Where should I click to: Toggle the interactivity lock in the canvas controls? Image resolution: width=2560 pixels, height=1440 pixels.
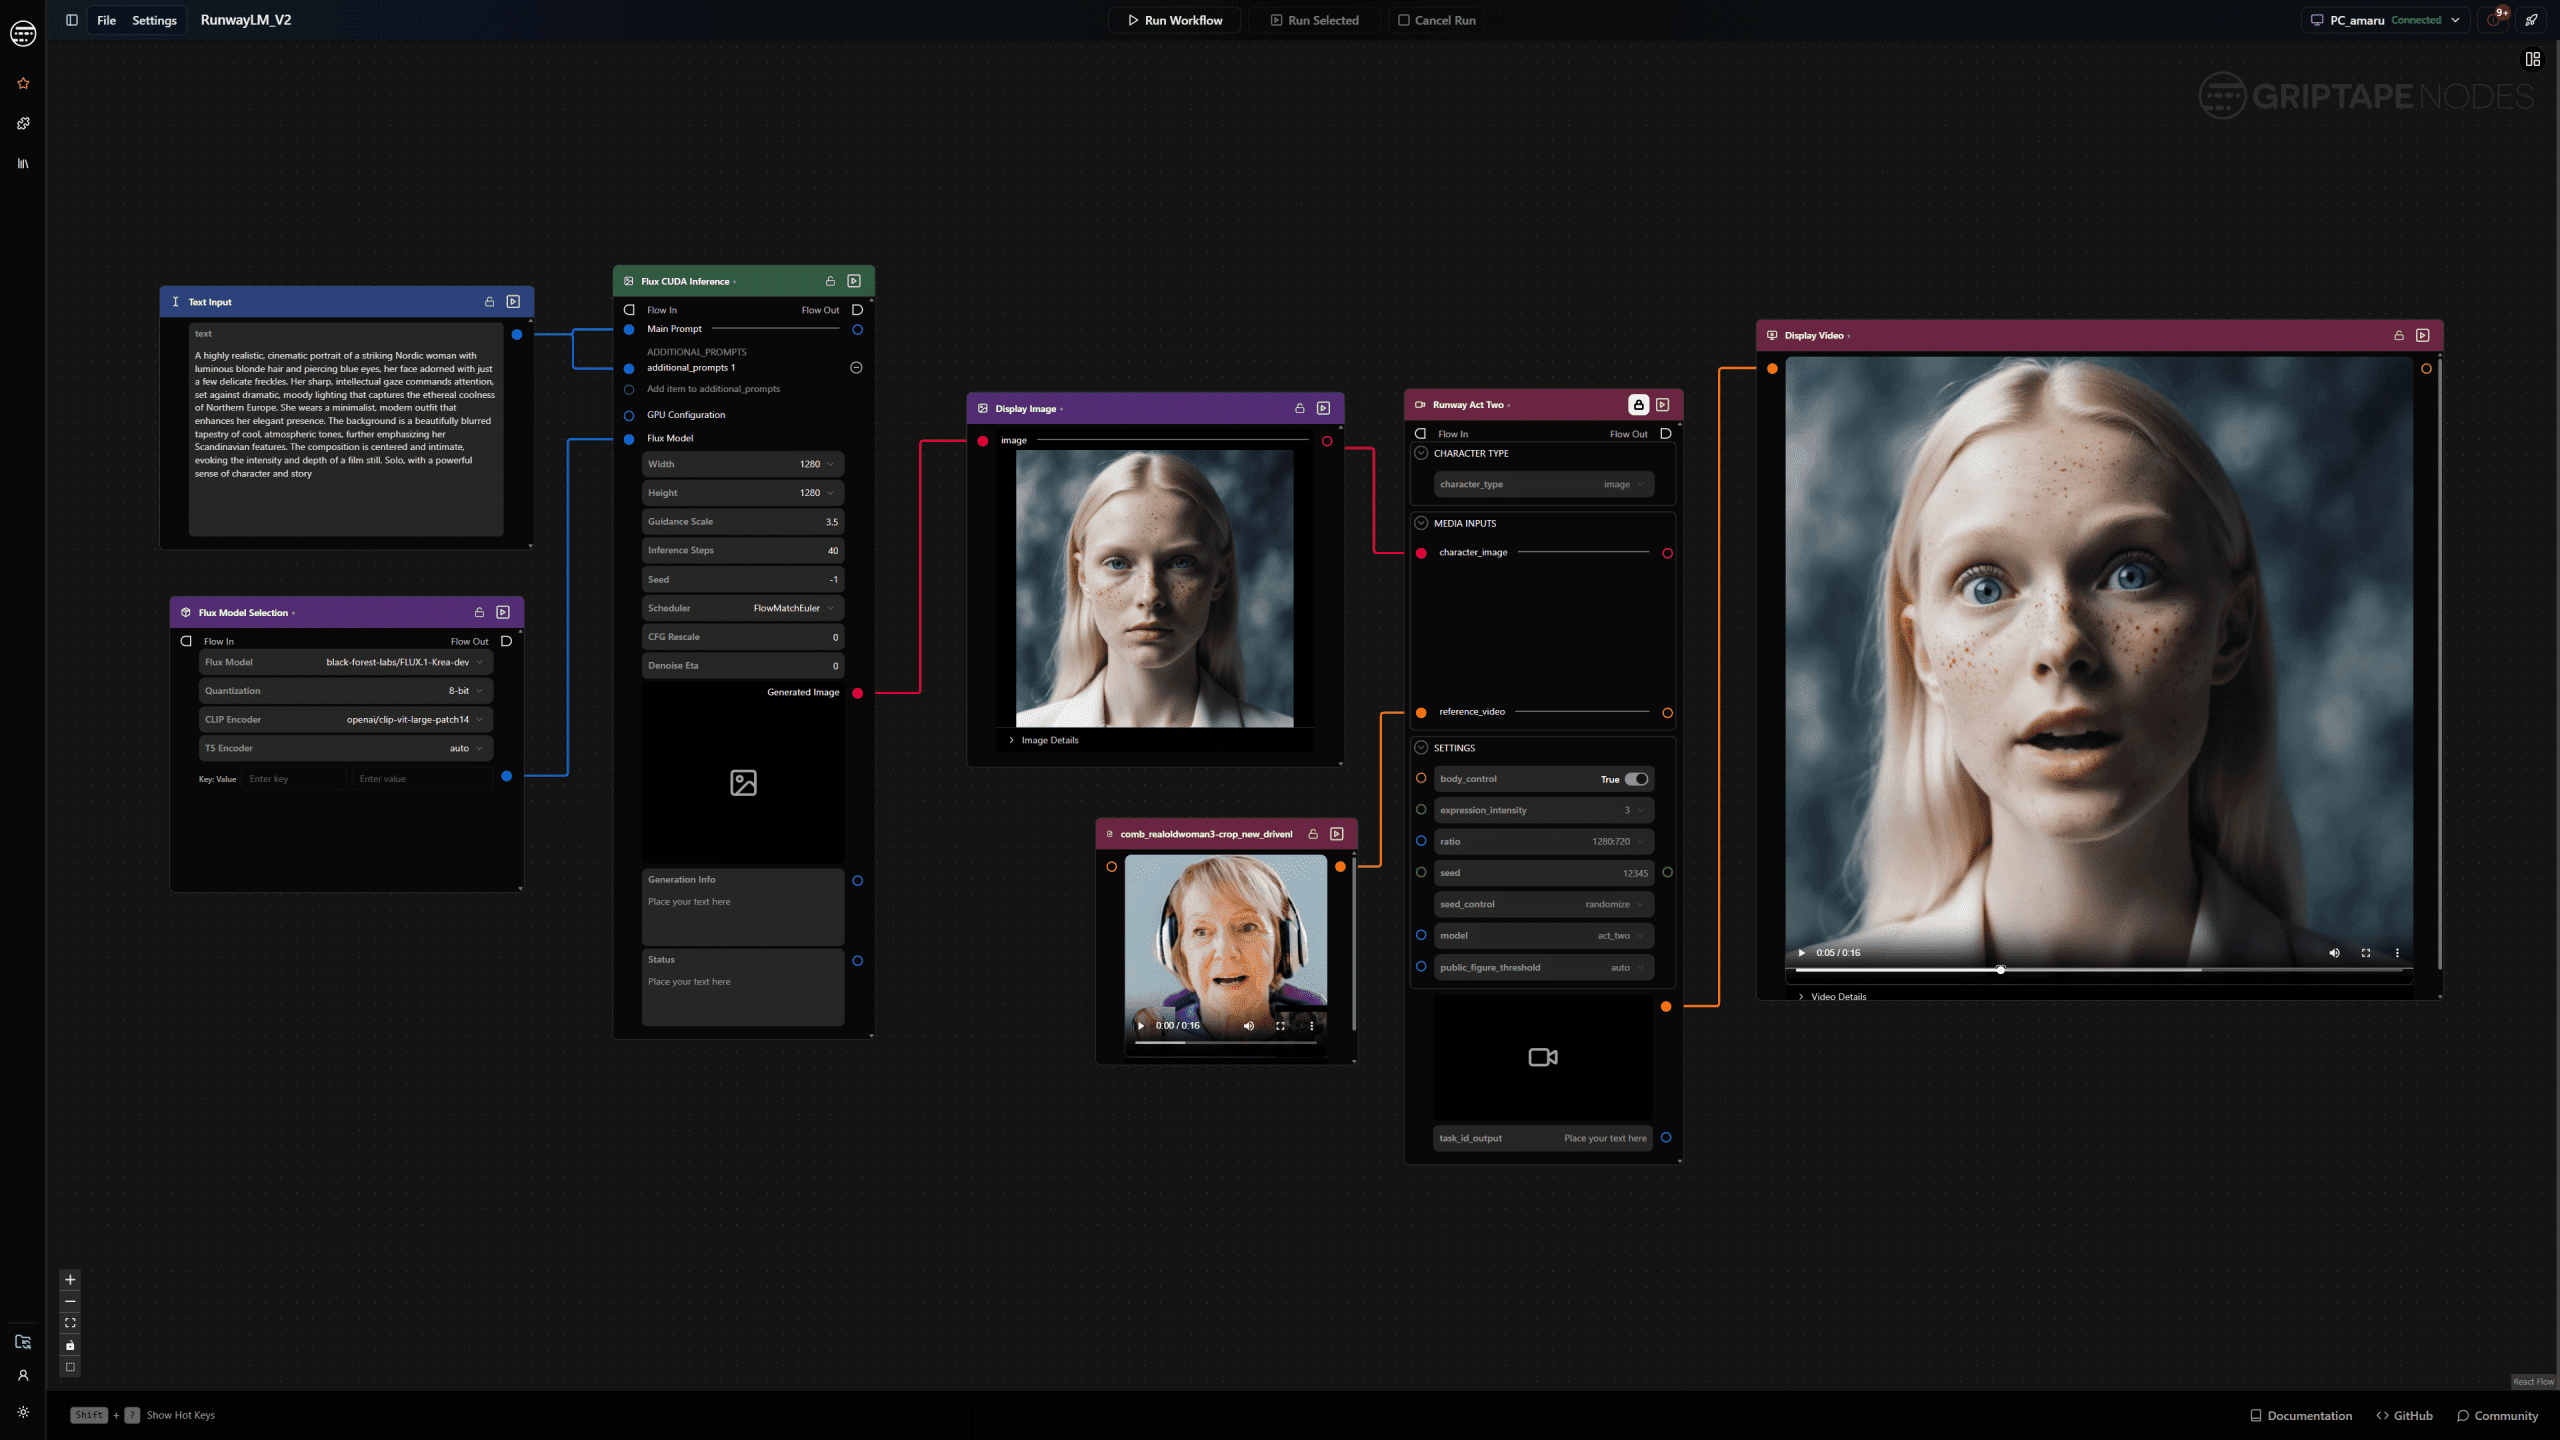pos(70,1345)
